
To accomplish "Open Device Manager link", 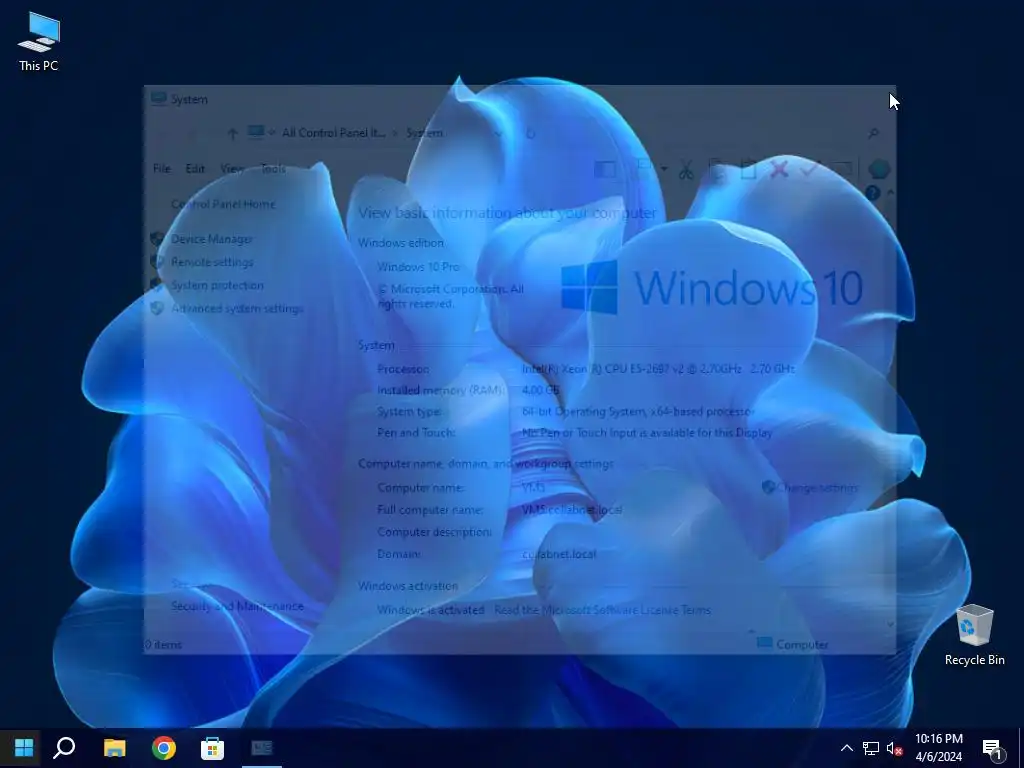I will [x=212, y=239].
